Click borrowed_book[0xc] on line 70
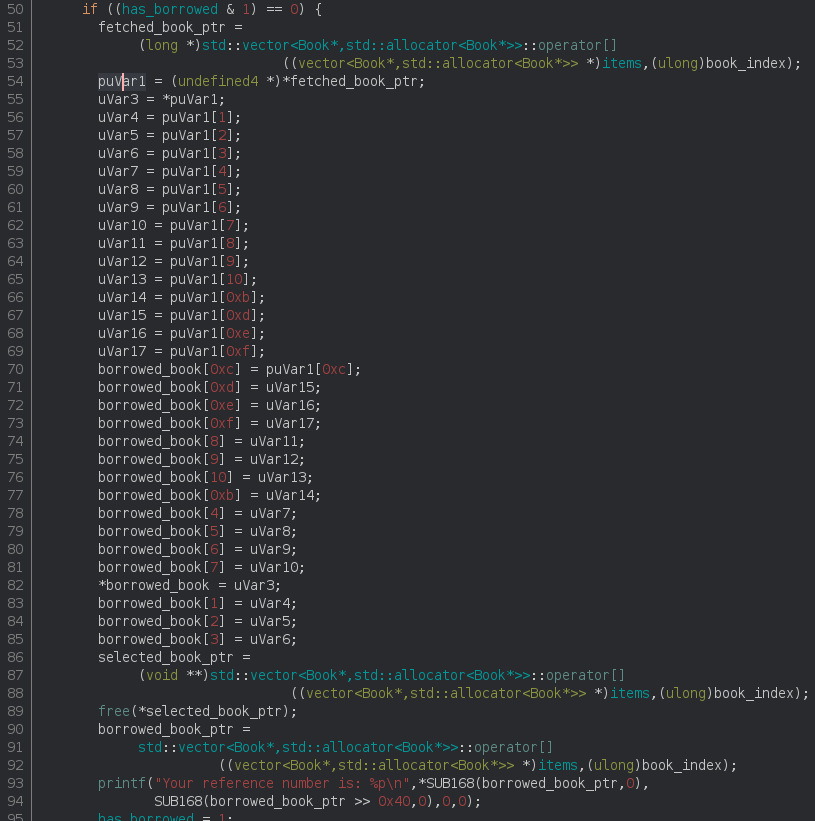Viewport: 815px width, 821px height. pos(170,369)
